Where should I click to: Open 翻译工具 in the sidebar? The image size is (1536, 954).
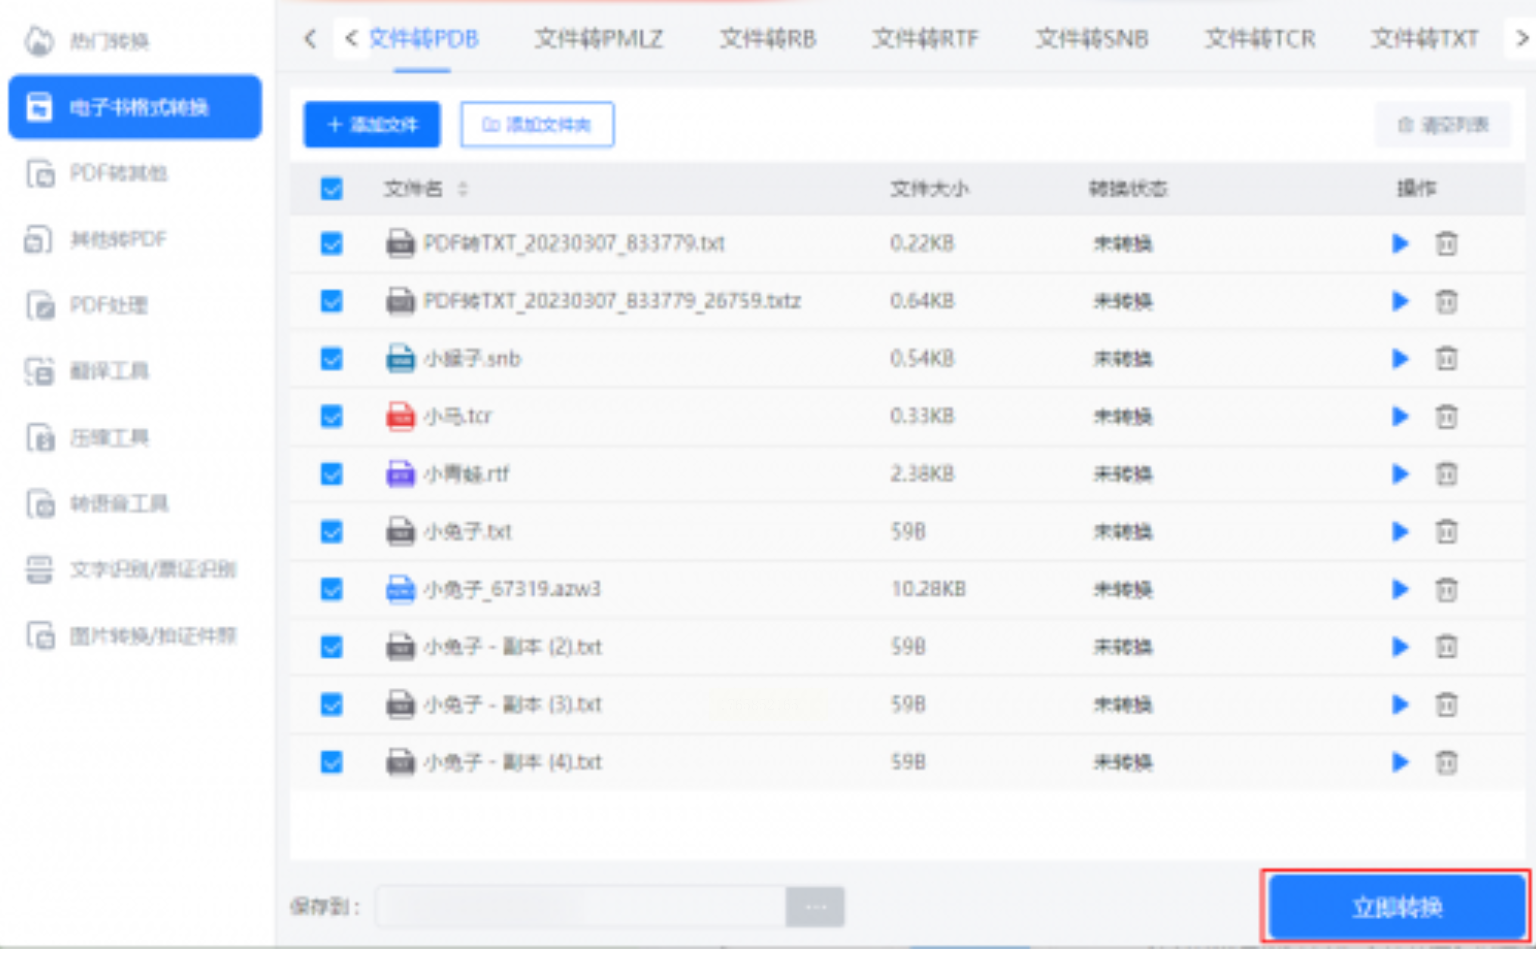[108, 371]
